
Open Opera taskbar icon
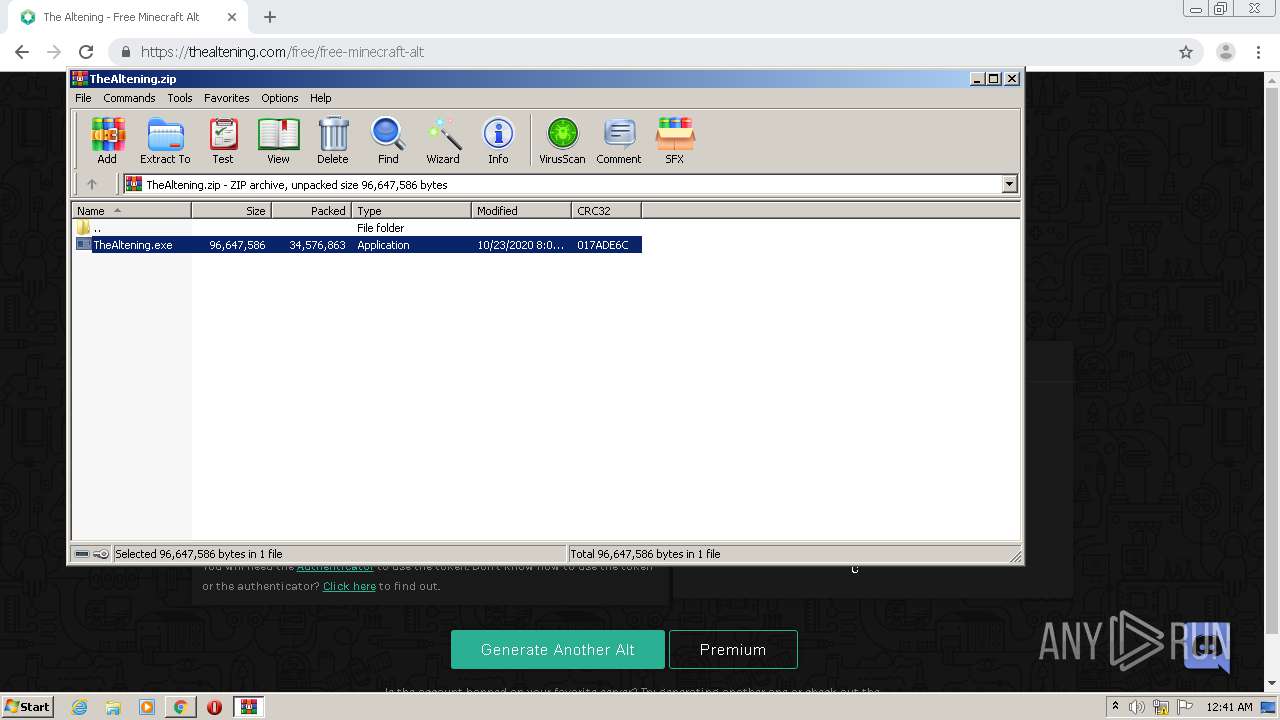[x=214, y=707]
